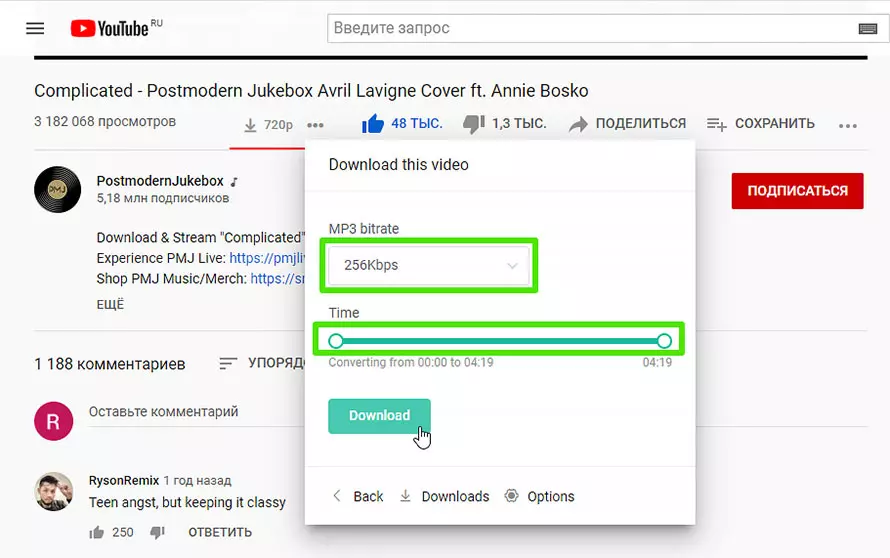The width and height of the screenshot is (890, 558).
Task: Click the video title 'Complicated - Postmodern Jukebox'
Action: coord(311,91)
